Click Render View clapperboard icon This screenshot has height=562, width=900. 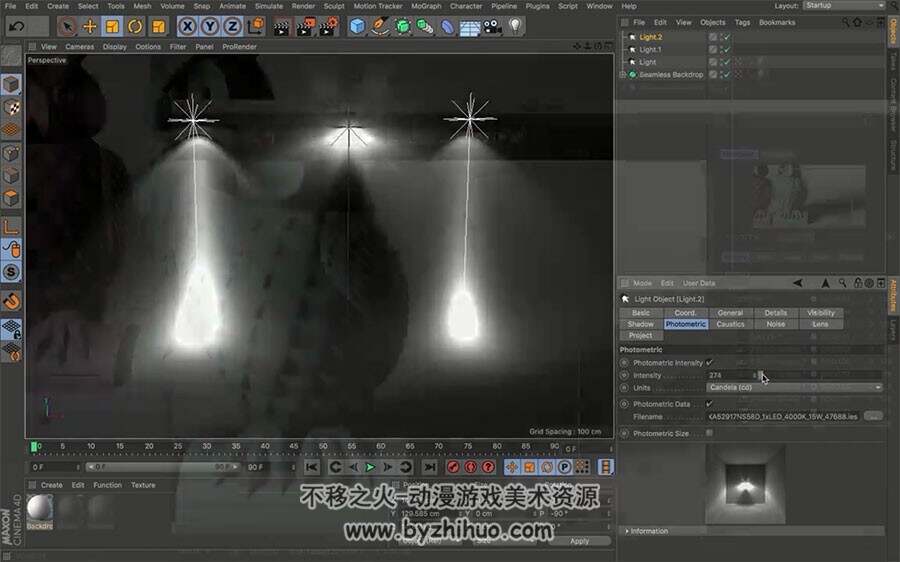coord(282,27)
